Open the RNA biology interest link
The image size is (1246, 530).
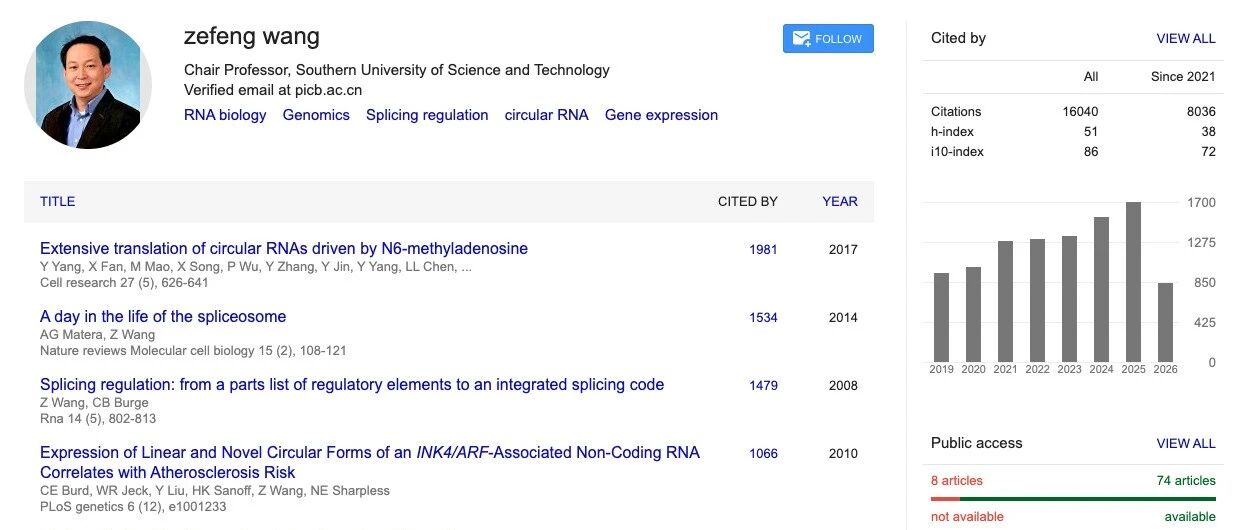click(x=225, y=115)
